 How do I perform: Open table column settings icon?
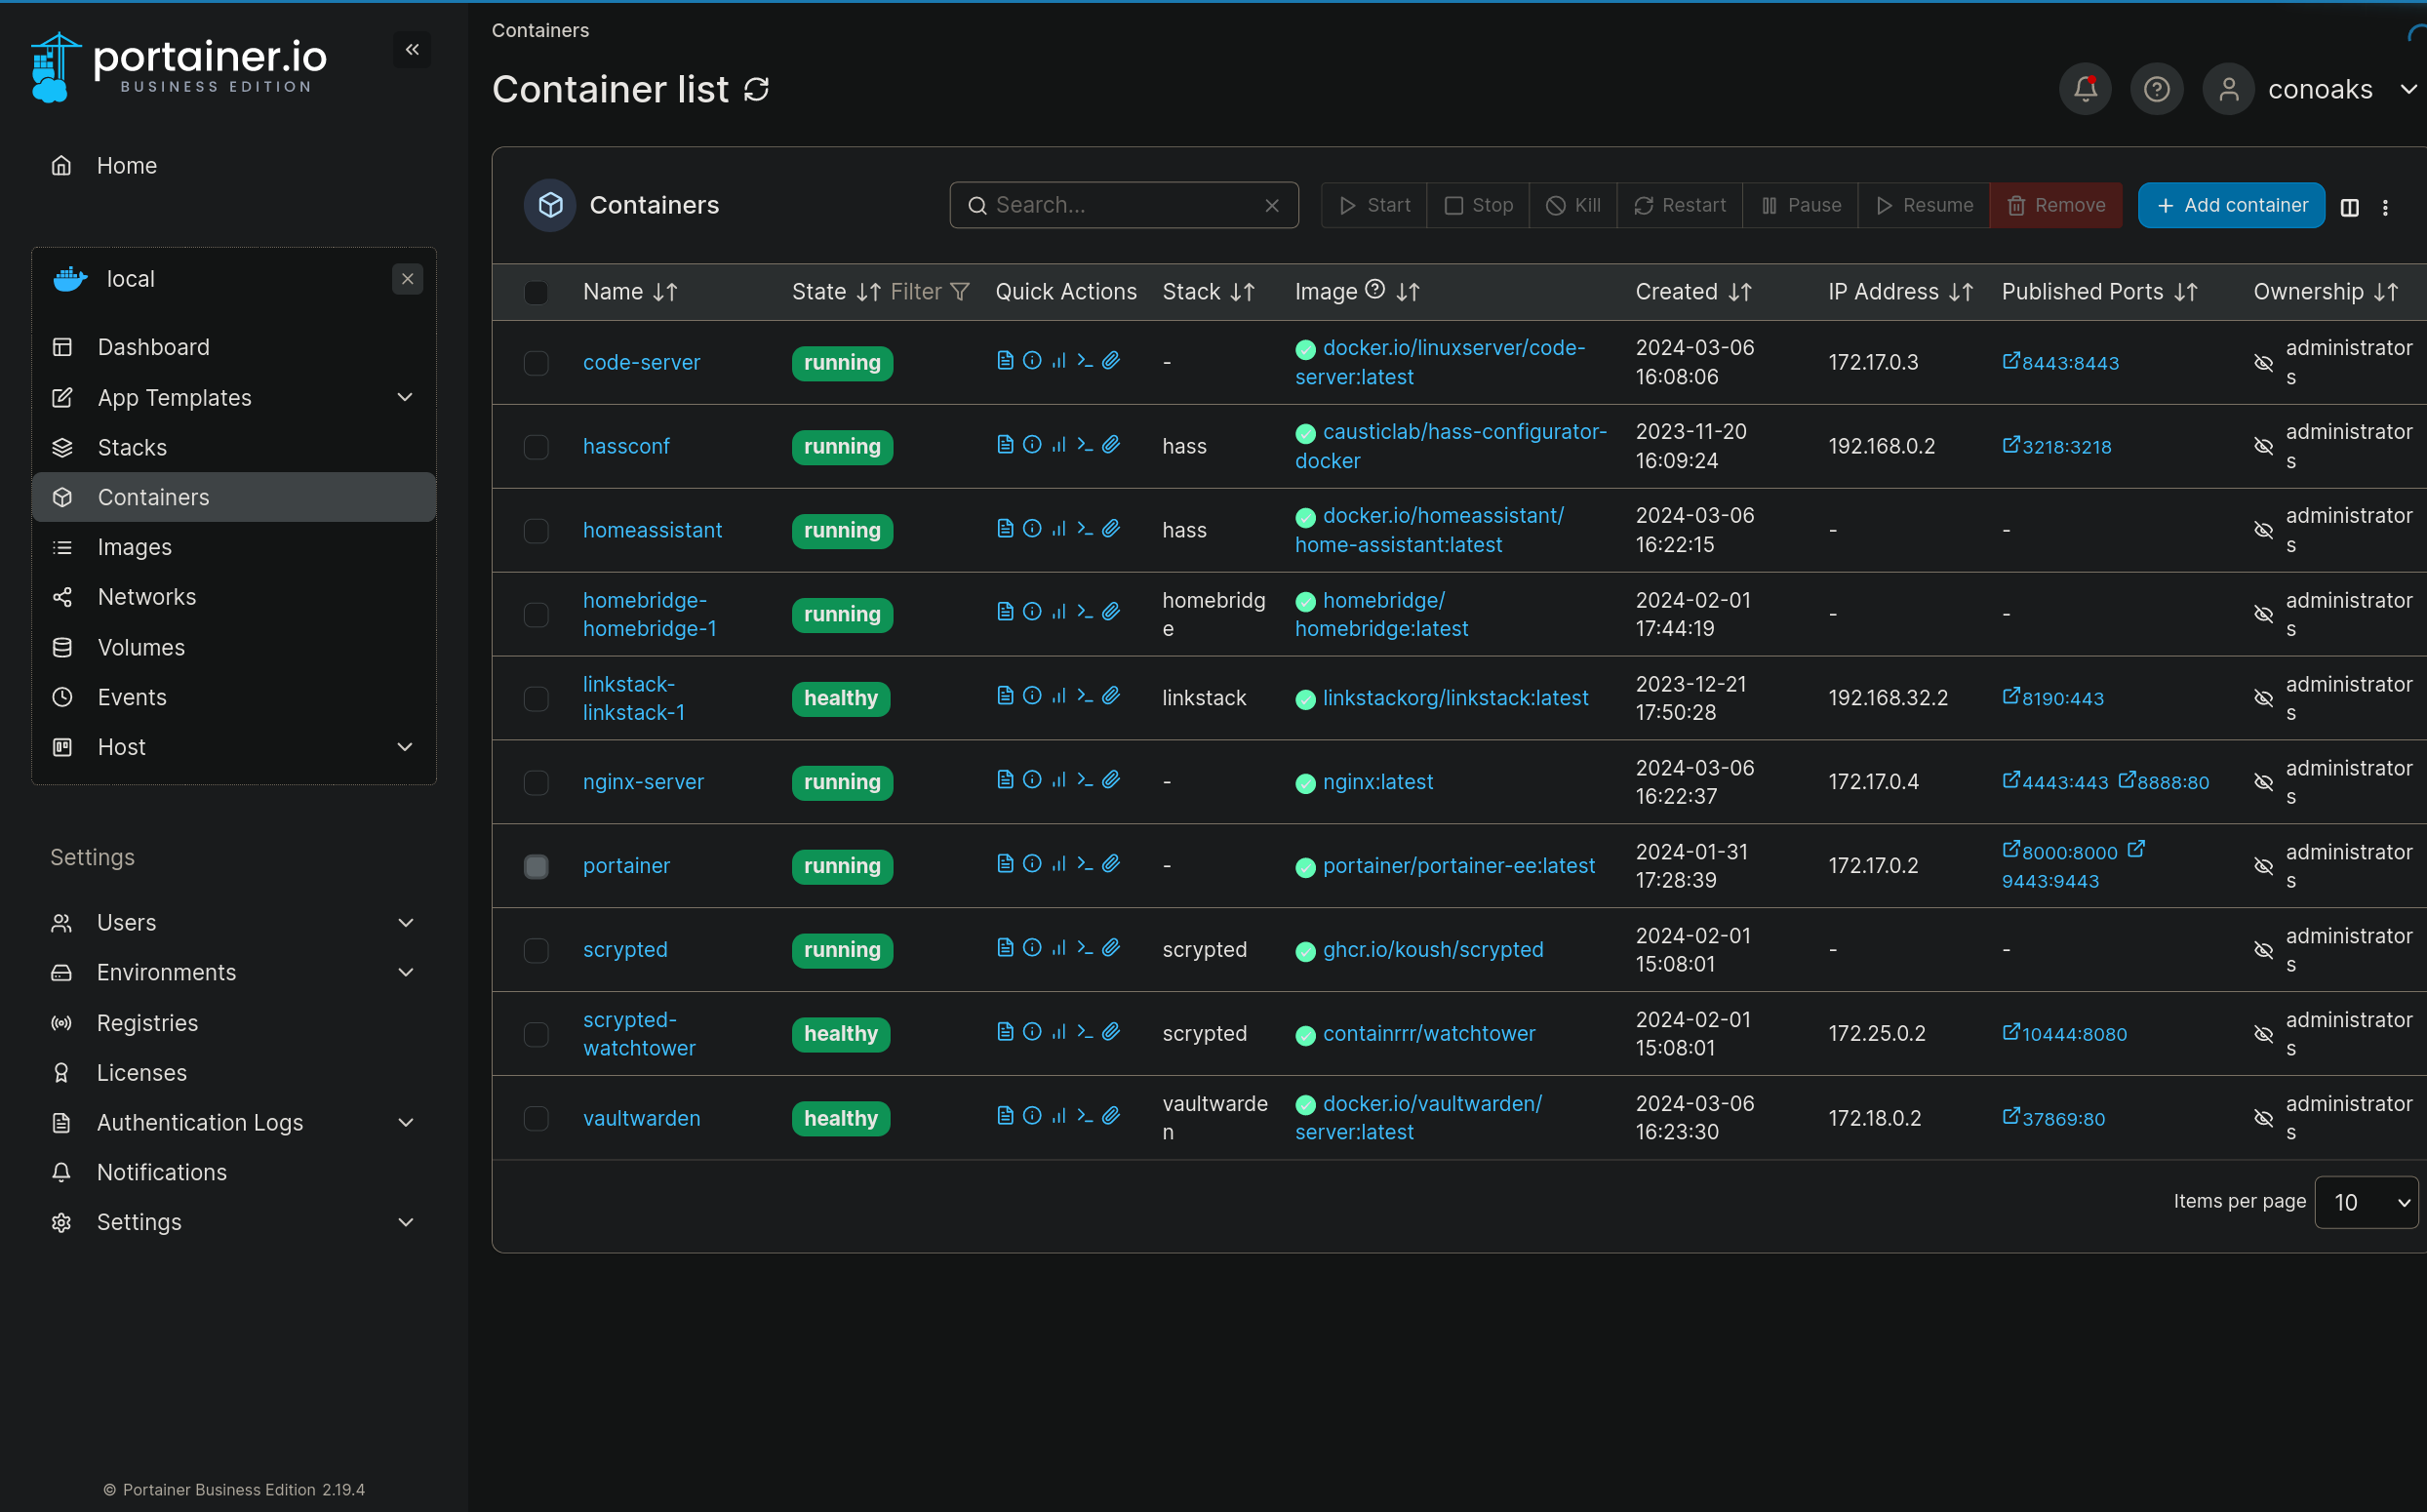tap(2350, 206)
